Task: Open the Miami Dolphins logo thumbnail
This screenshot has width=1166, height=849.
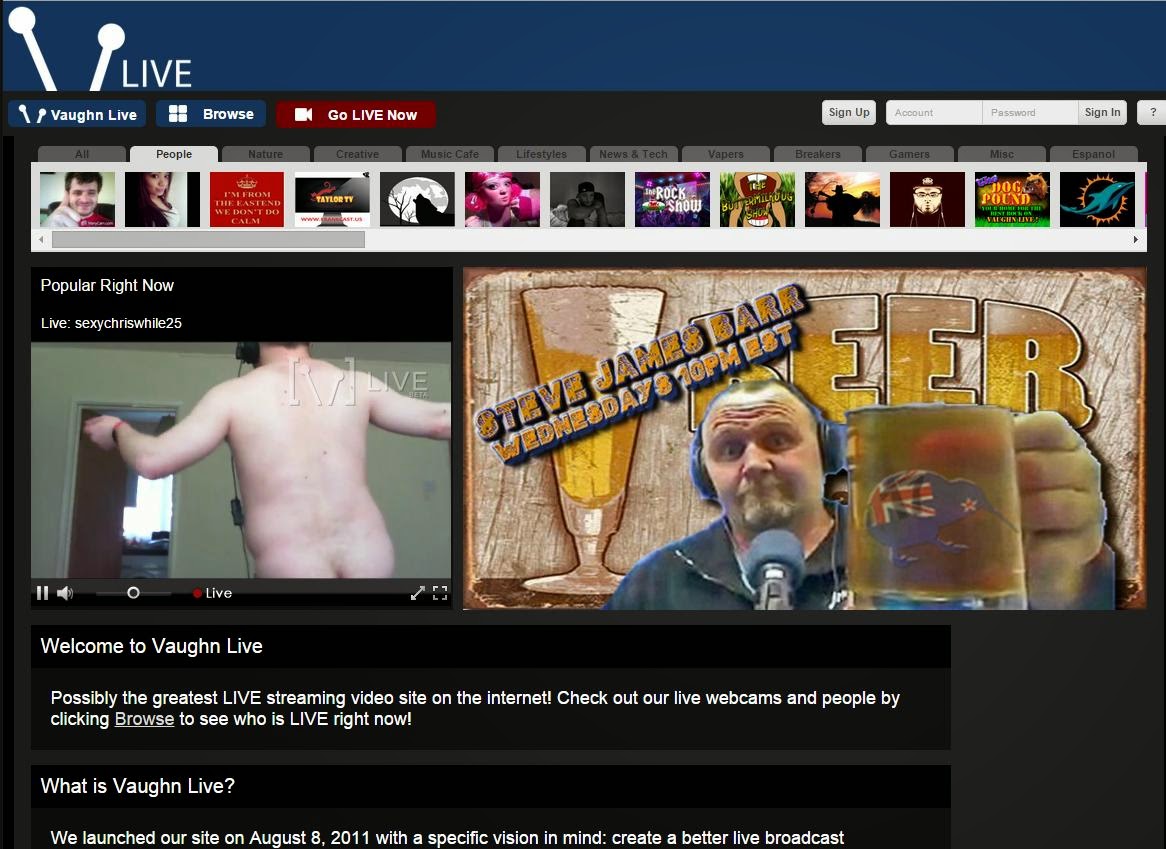Action: pyautogui.click(x=1098, y=199)
